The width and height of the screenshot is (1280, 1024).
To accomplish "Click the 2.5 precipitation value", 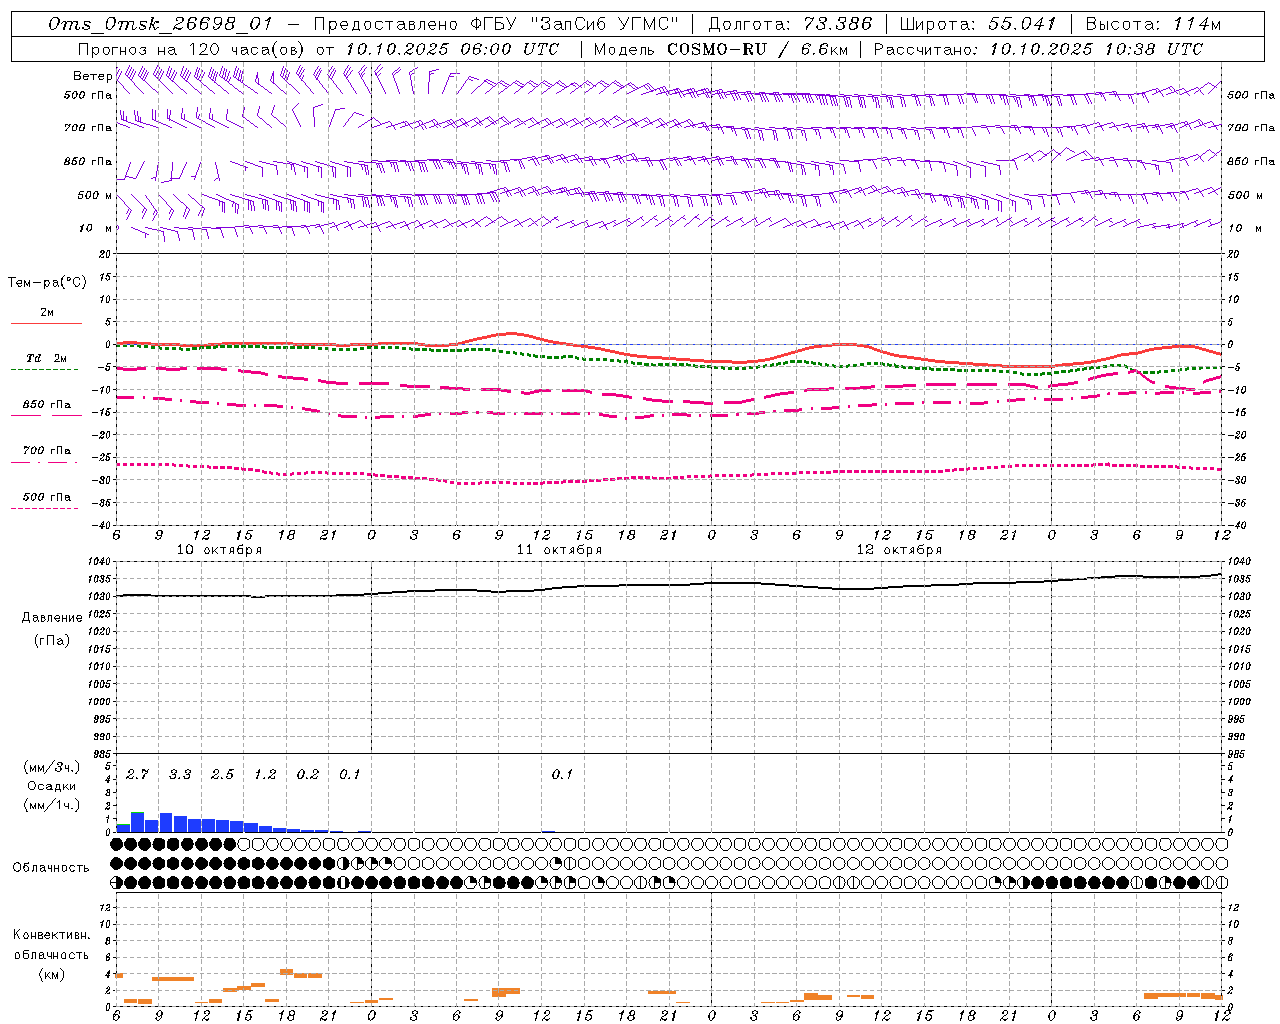I will tap(222, 775).
